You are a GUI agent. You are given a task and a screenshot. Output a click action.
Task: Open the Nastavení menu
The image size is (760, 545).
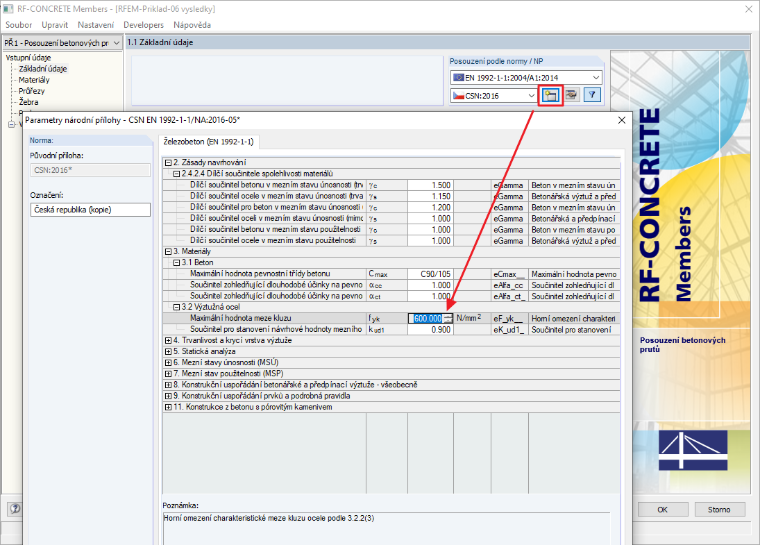95,25
